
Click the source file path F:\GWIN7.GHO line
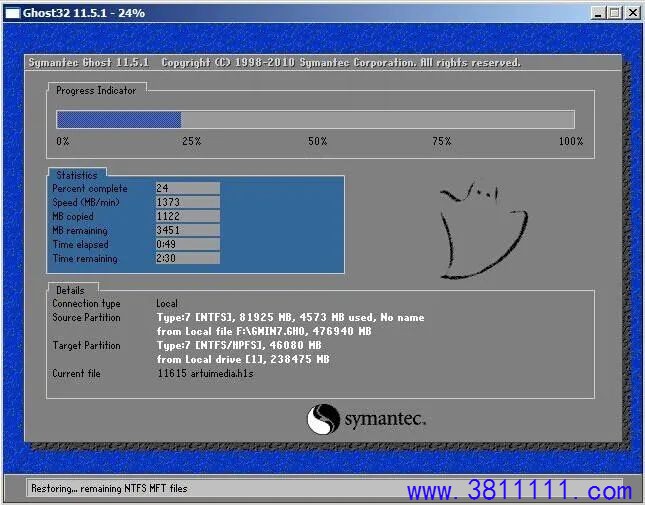[264, 331]
